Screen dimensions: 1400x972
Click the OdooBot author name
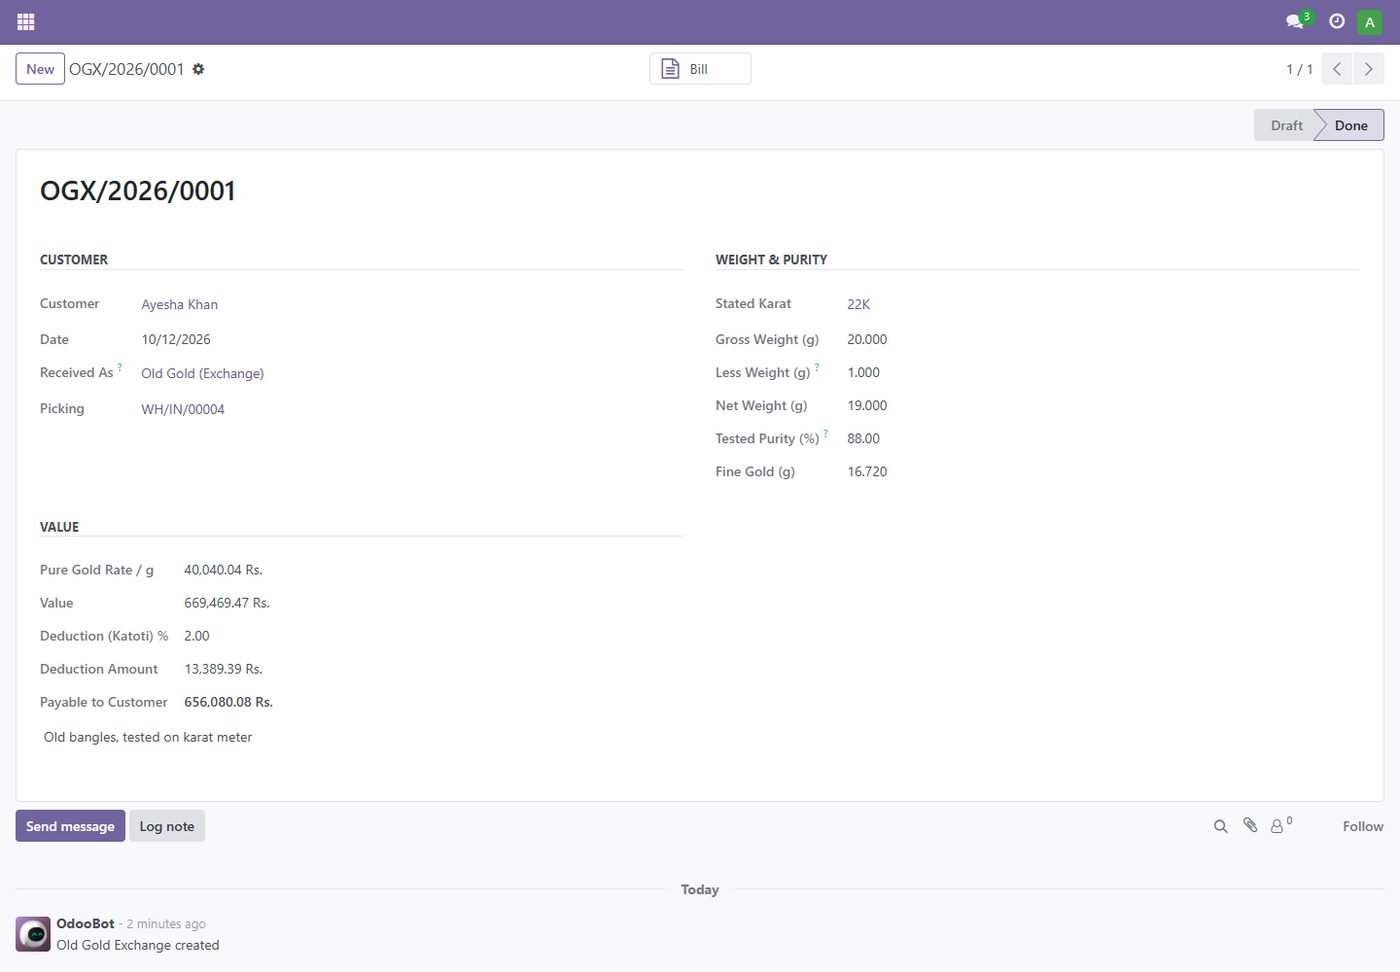pyautogui.click(x=85, y=923)
